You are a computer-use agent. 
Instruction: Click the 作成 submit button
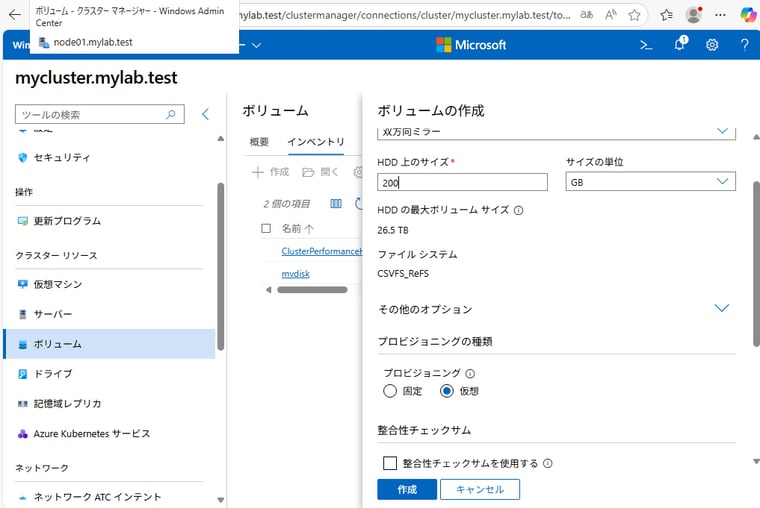[407, 490]
